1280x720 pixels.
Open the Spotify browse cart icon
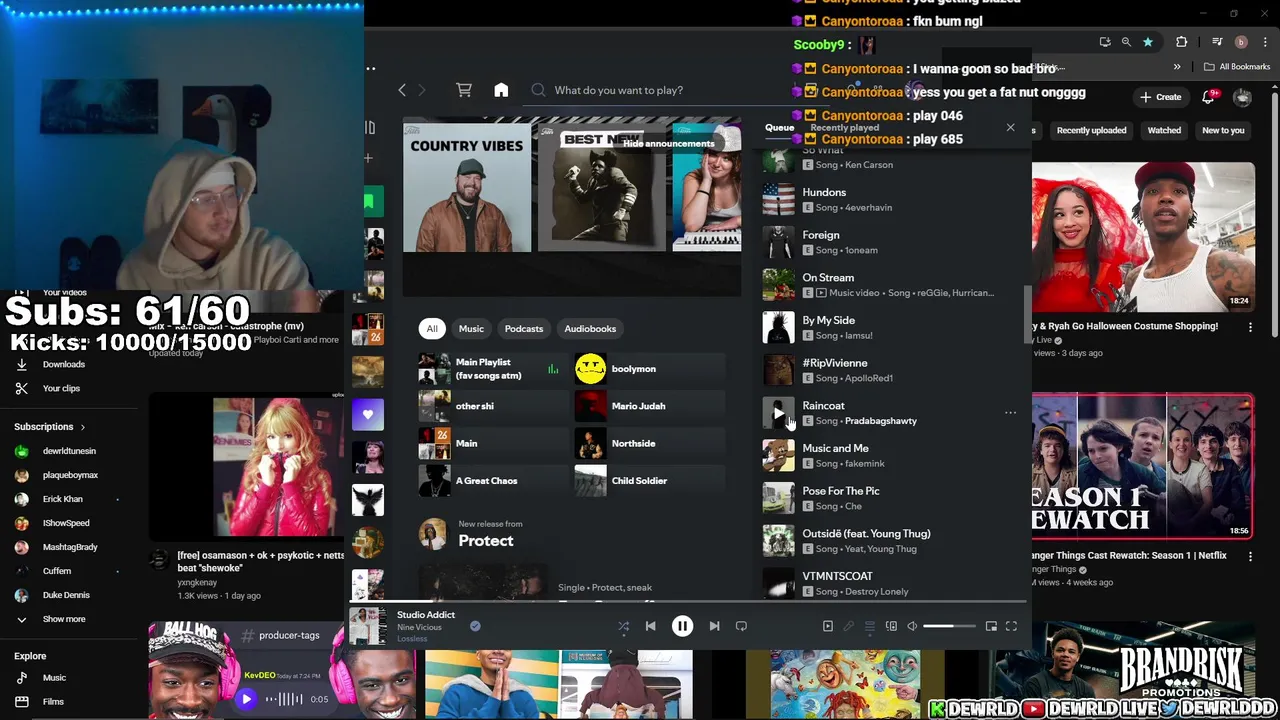point(464,90)
